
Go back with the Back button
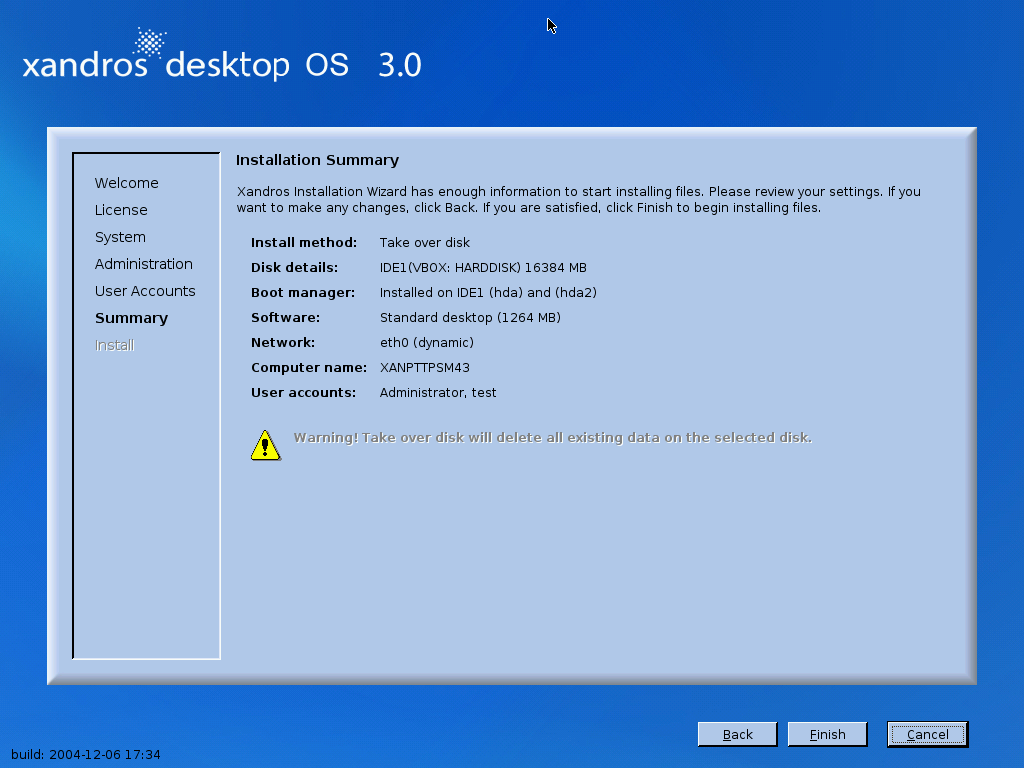737,734
